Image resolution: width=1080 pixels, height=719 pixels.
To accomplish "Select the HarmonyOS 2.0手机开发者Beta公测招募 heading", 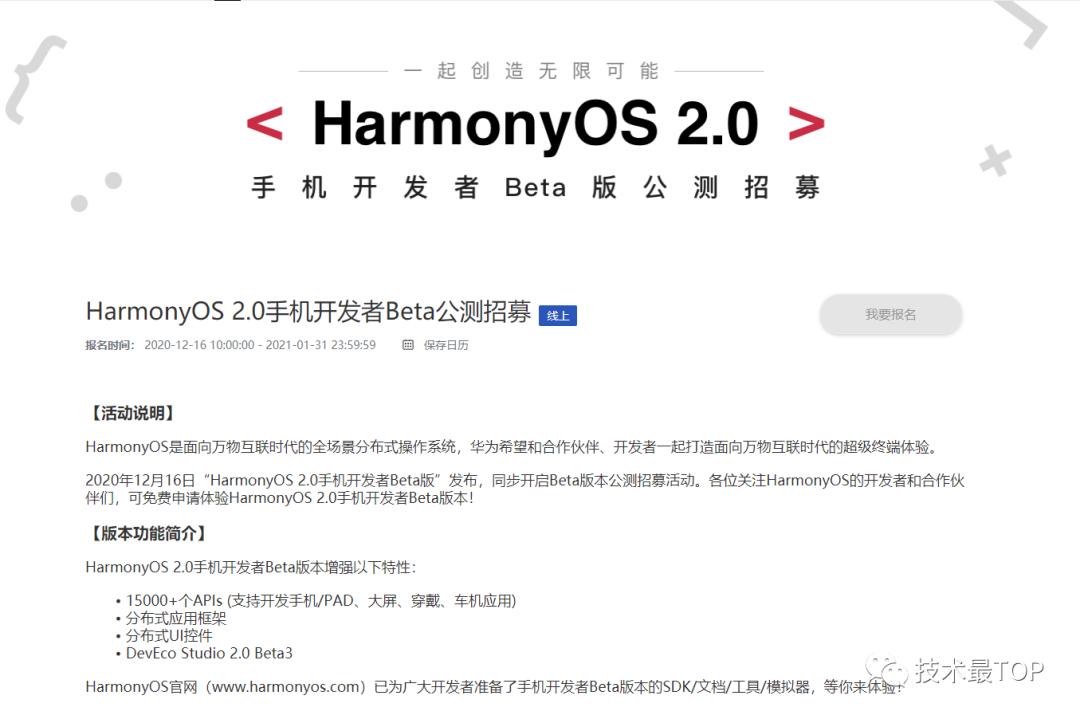I will [x=309, y=311].
